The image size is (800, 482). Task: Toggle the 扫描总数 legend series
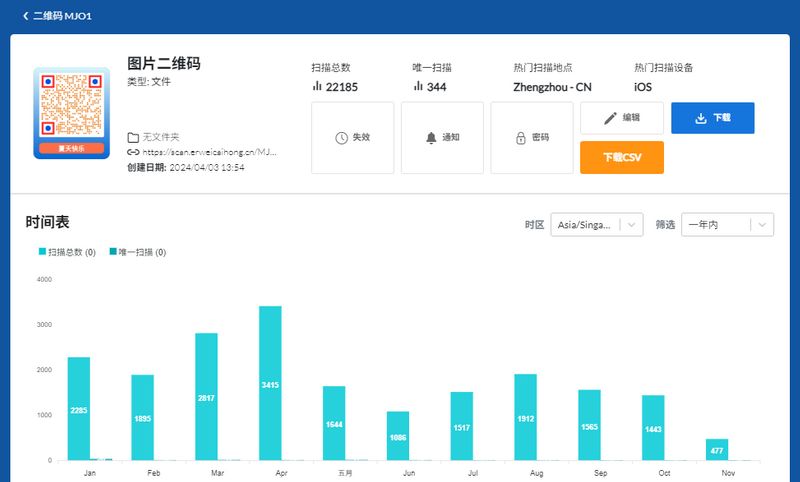[x=67, y=252]
